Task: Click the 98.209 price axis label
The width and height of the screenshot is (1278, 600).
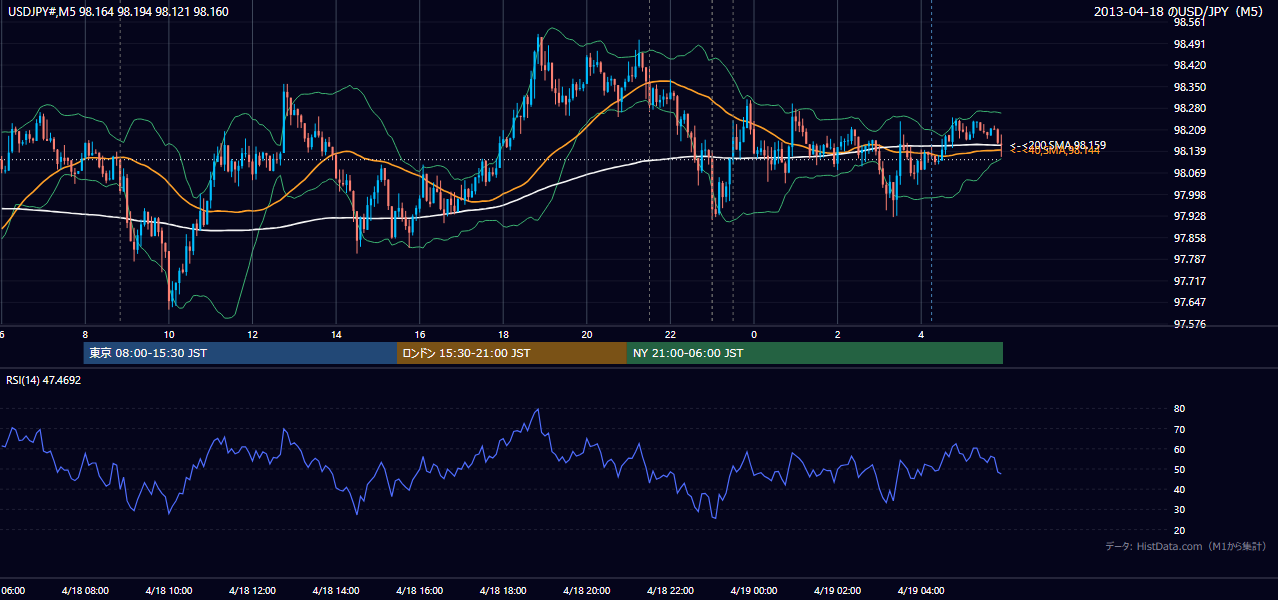Action: pos(1189,130)
